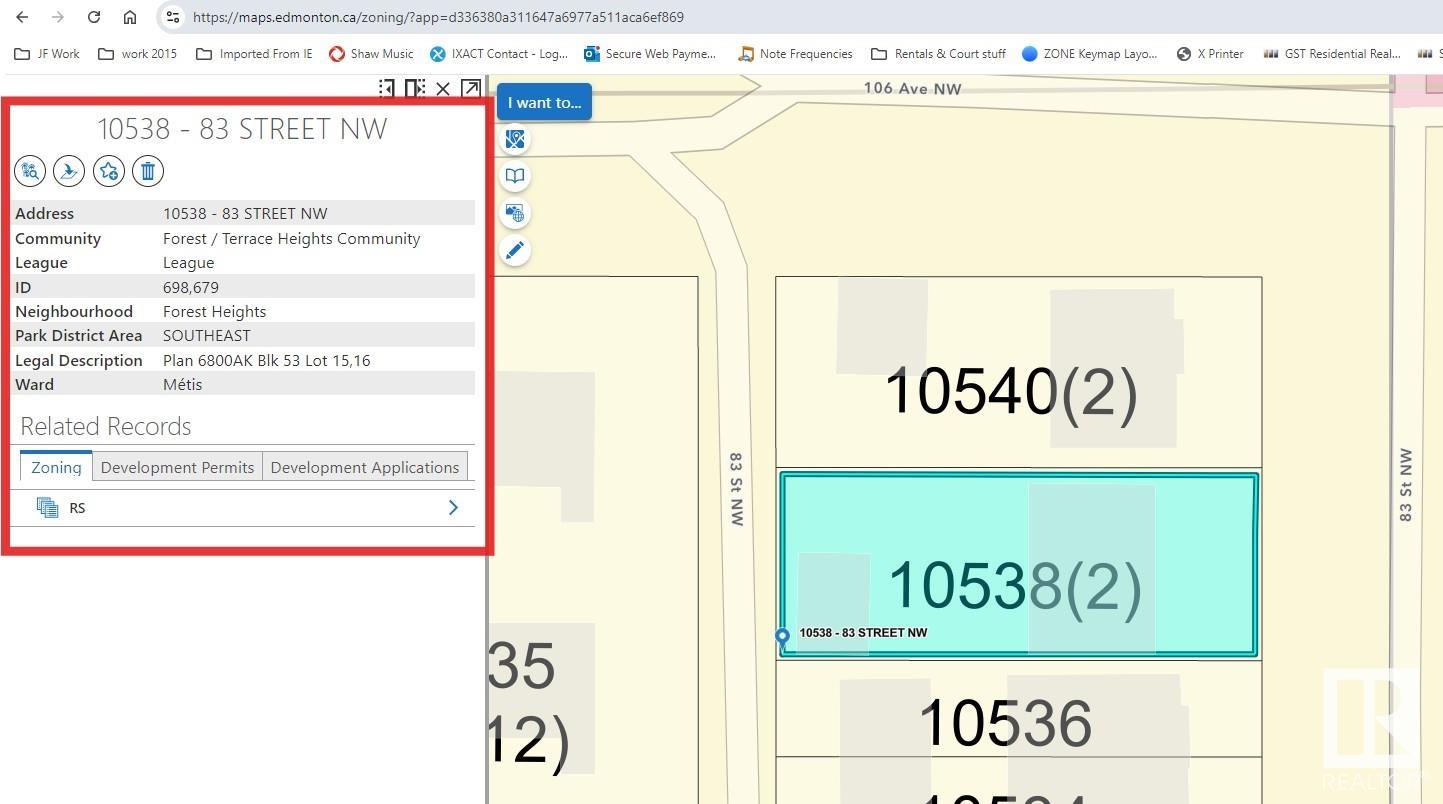
Task: Click the Ward value Métis
Action: tap(182, 384)
